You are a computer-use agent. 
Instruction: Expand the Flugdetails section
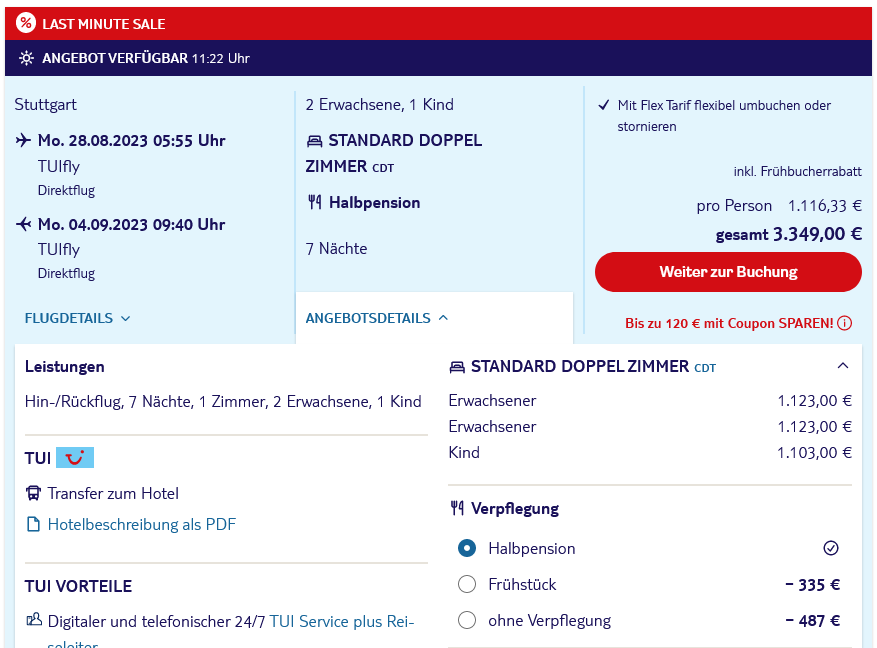click(x=77, y=318)
